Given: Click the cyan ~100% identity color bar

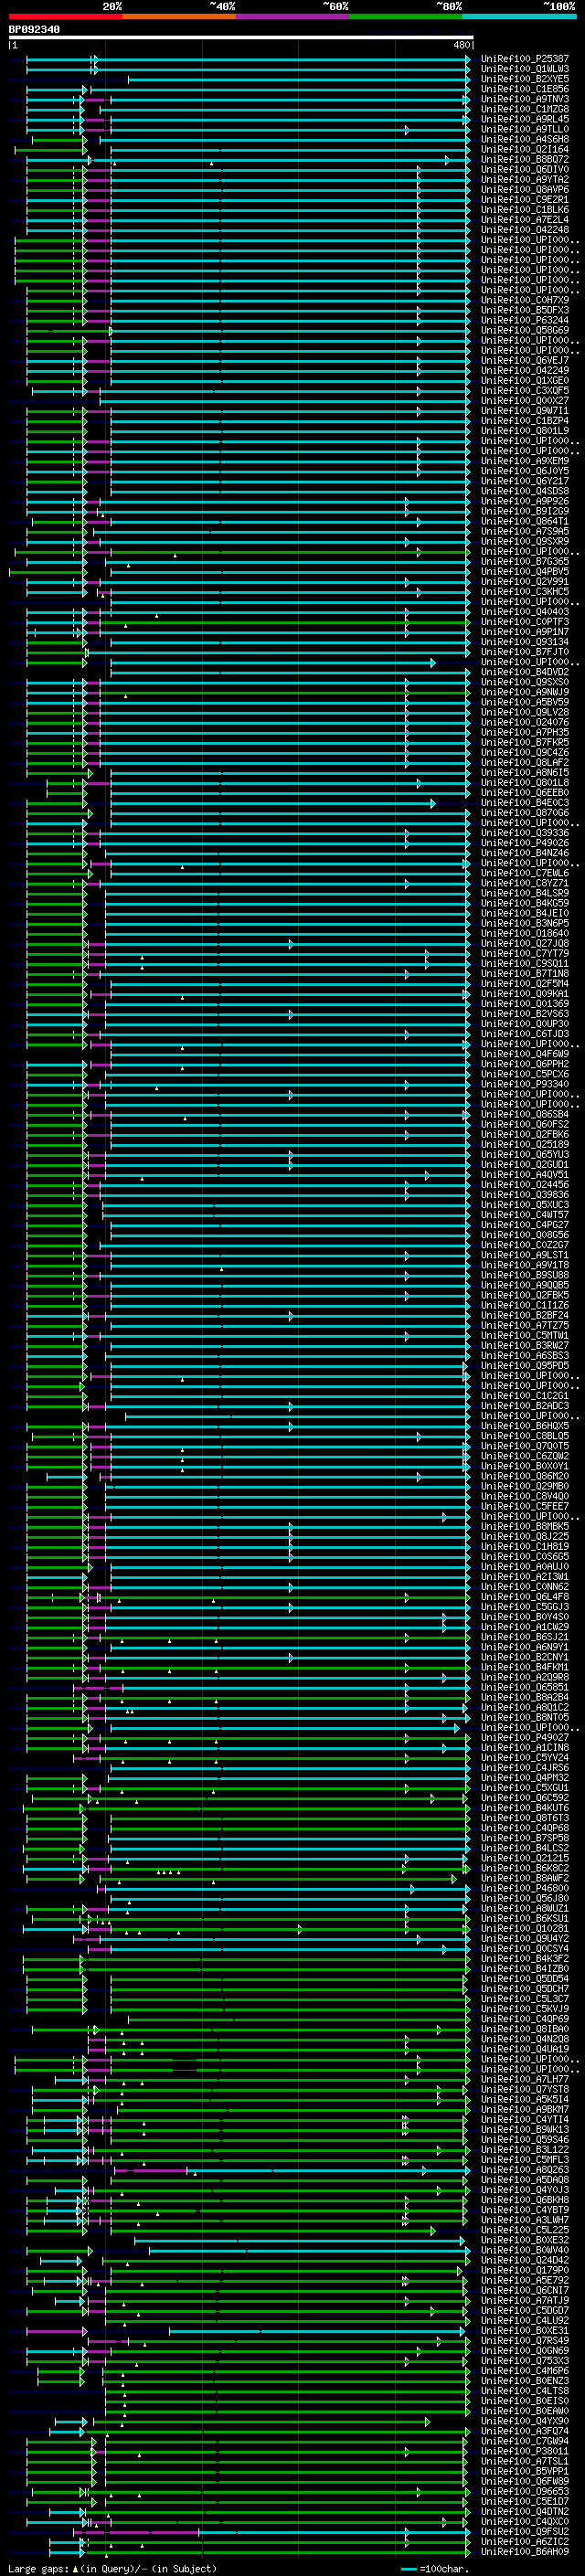Looking at the screenshot, I should tap(519, 16).
